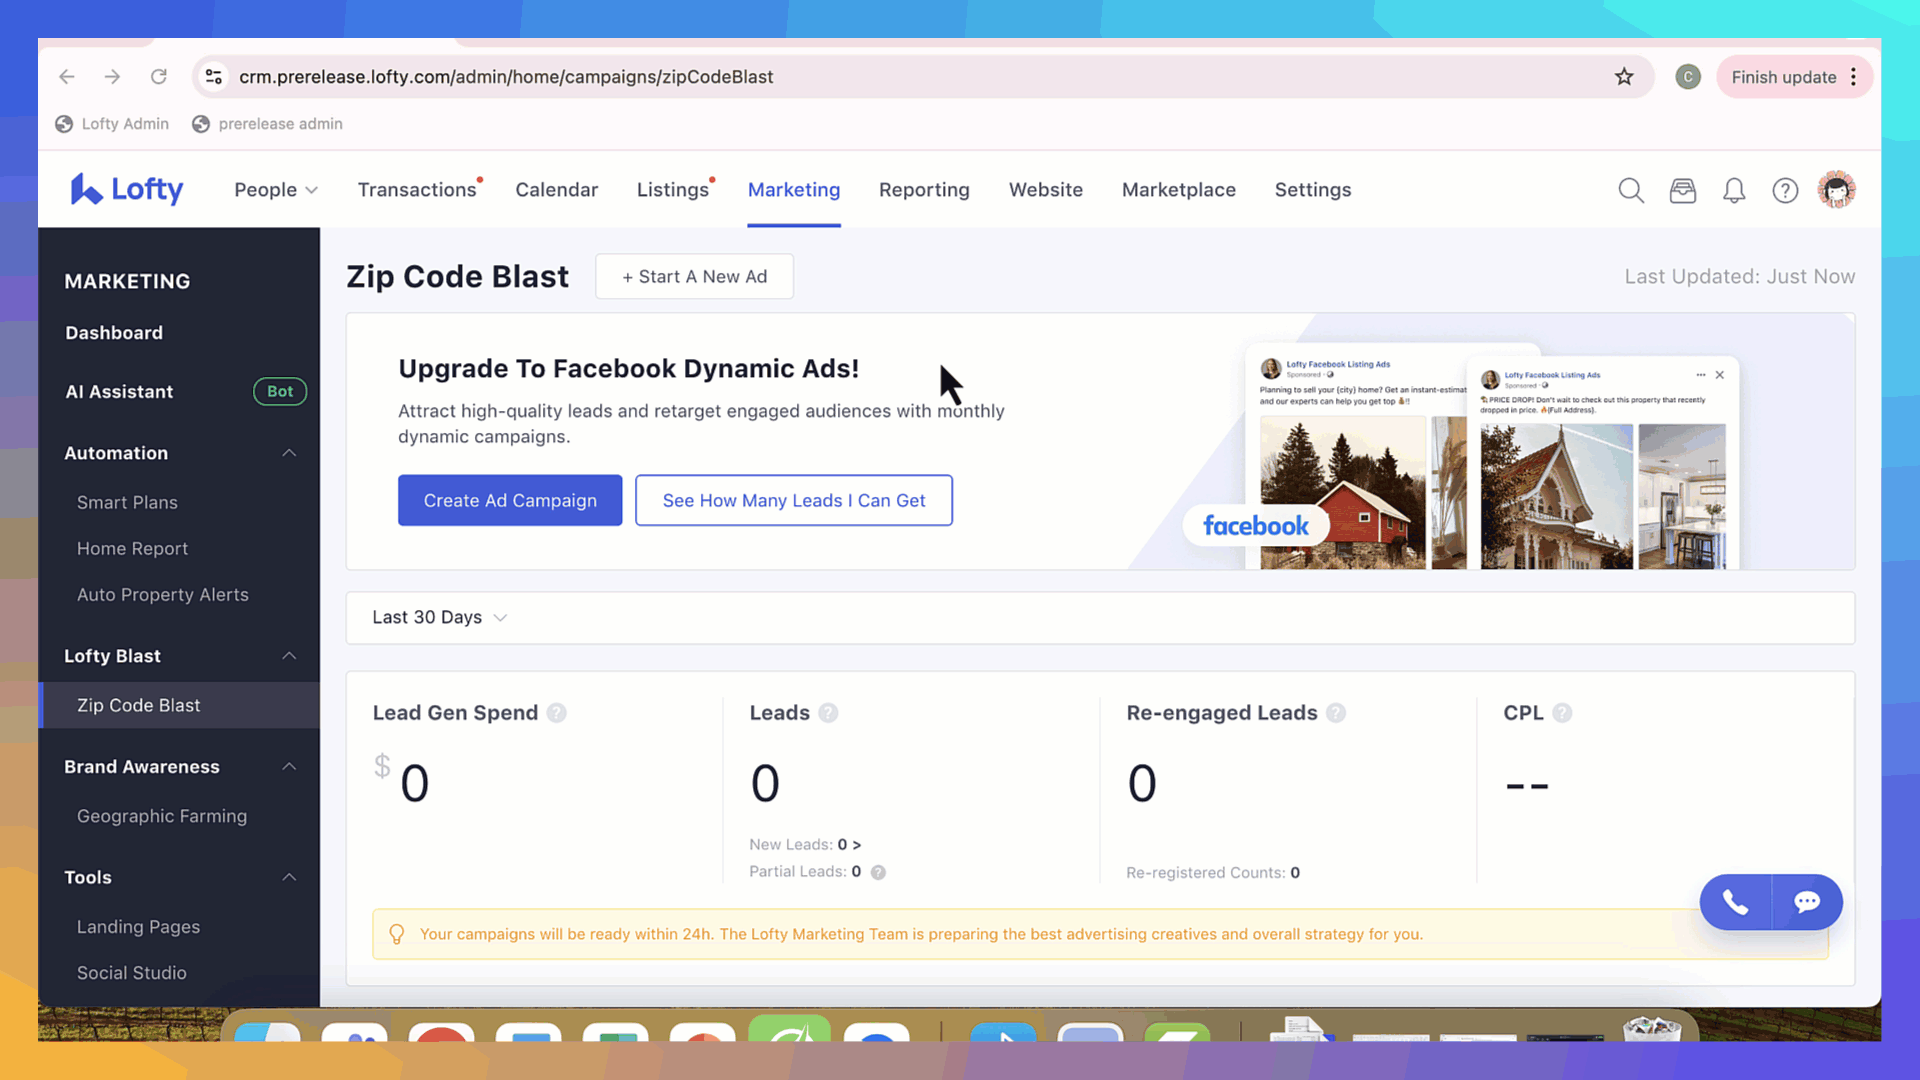Open New Leads count link
This screenshot has height=1080, width=1920.
(849, 845)
